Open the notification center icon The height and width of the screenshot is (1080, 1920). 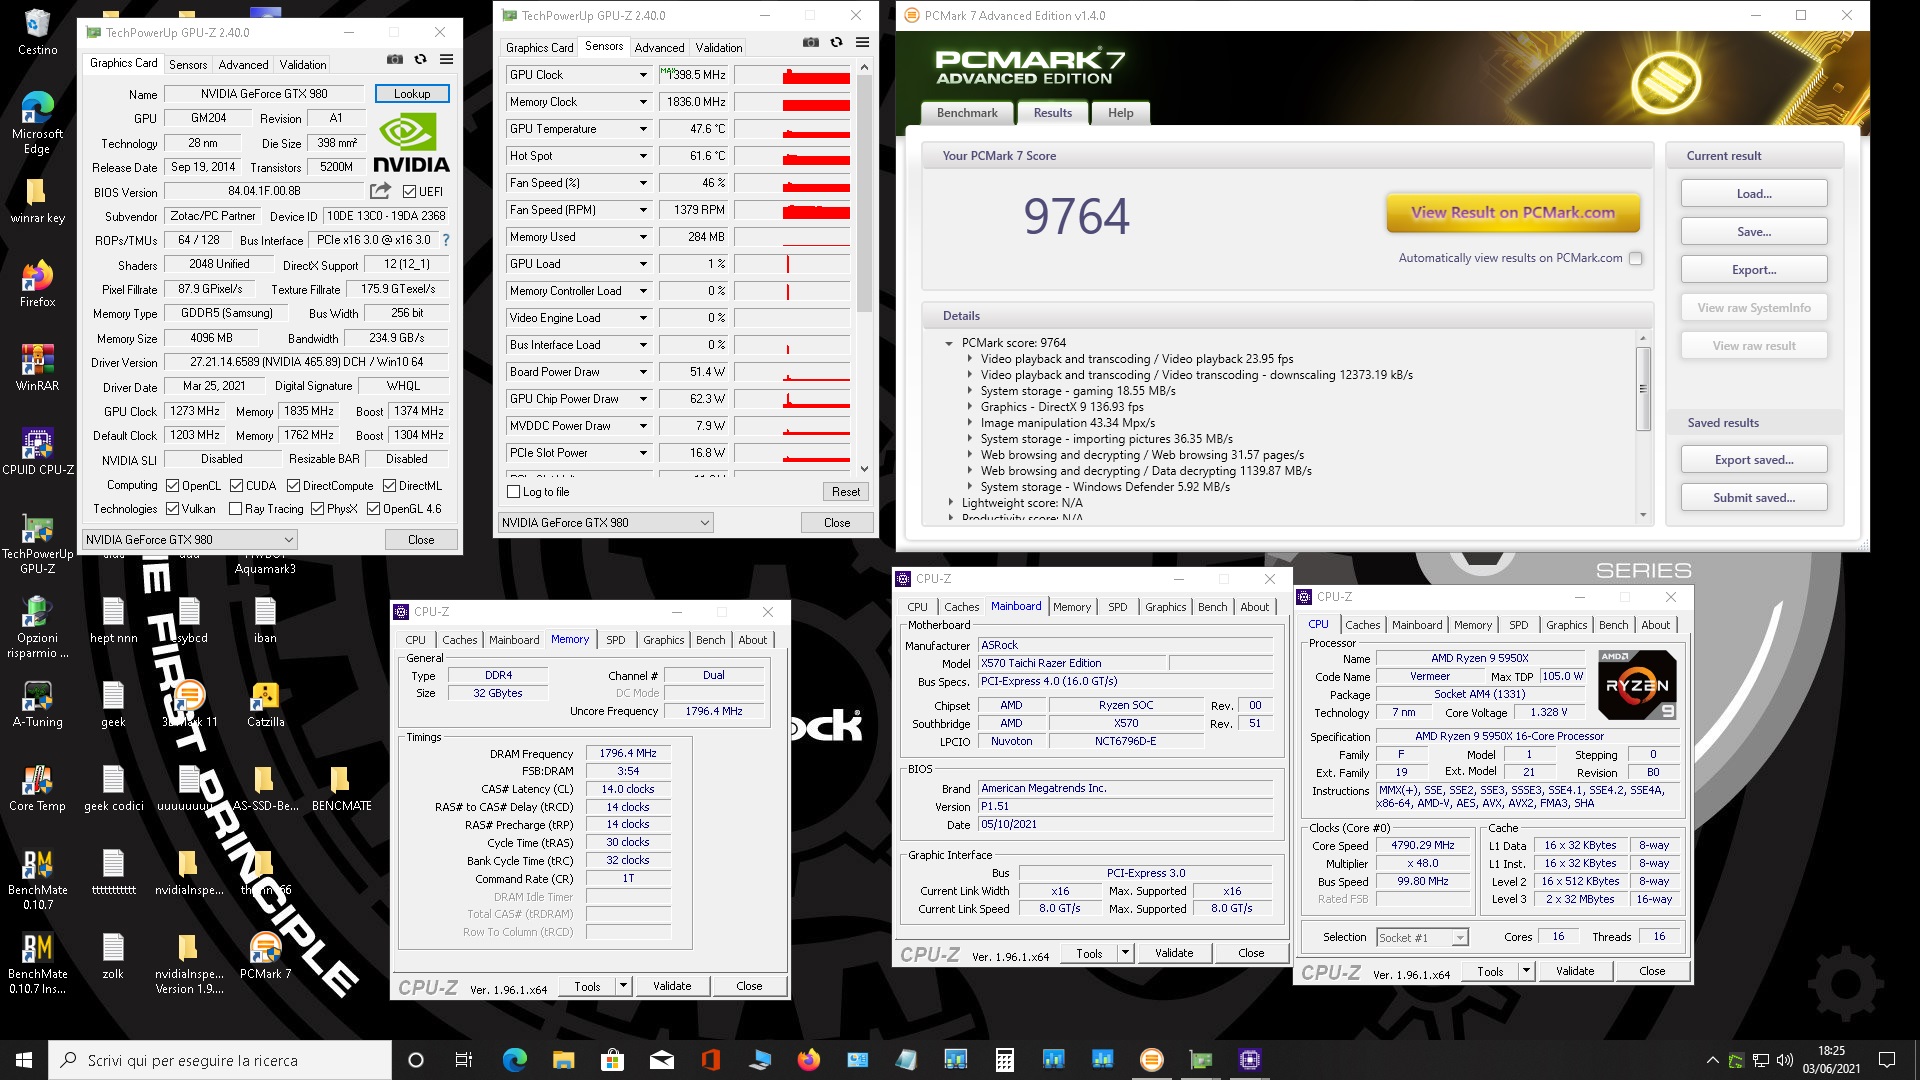coord(1887,1060)
